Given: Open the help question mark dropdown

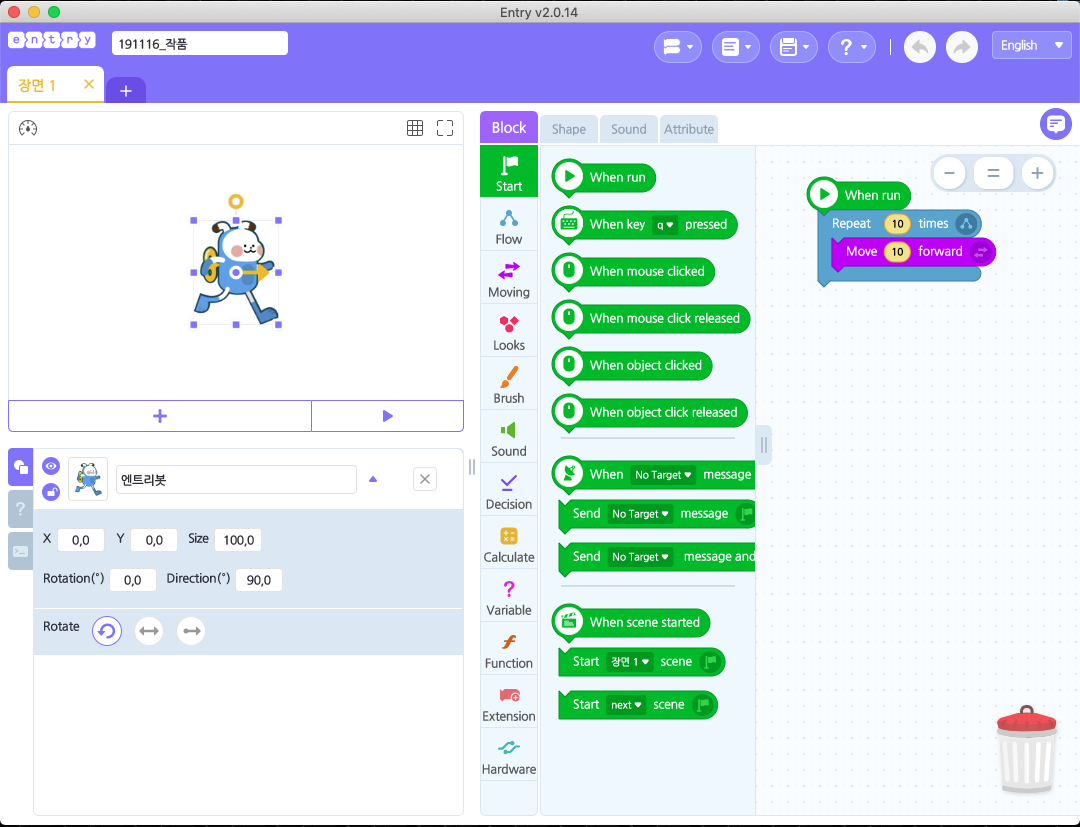Looking at the screenshot, I should tap(851, 47).
